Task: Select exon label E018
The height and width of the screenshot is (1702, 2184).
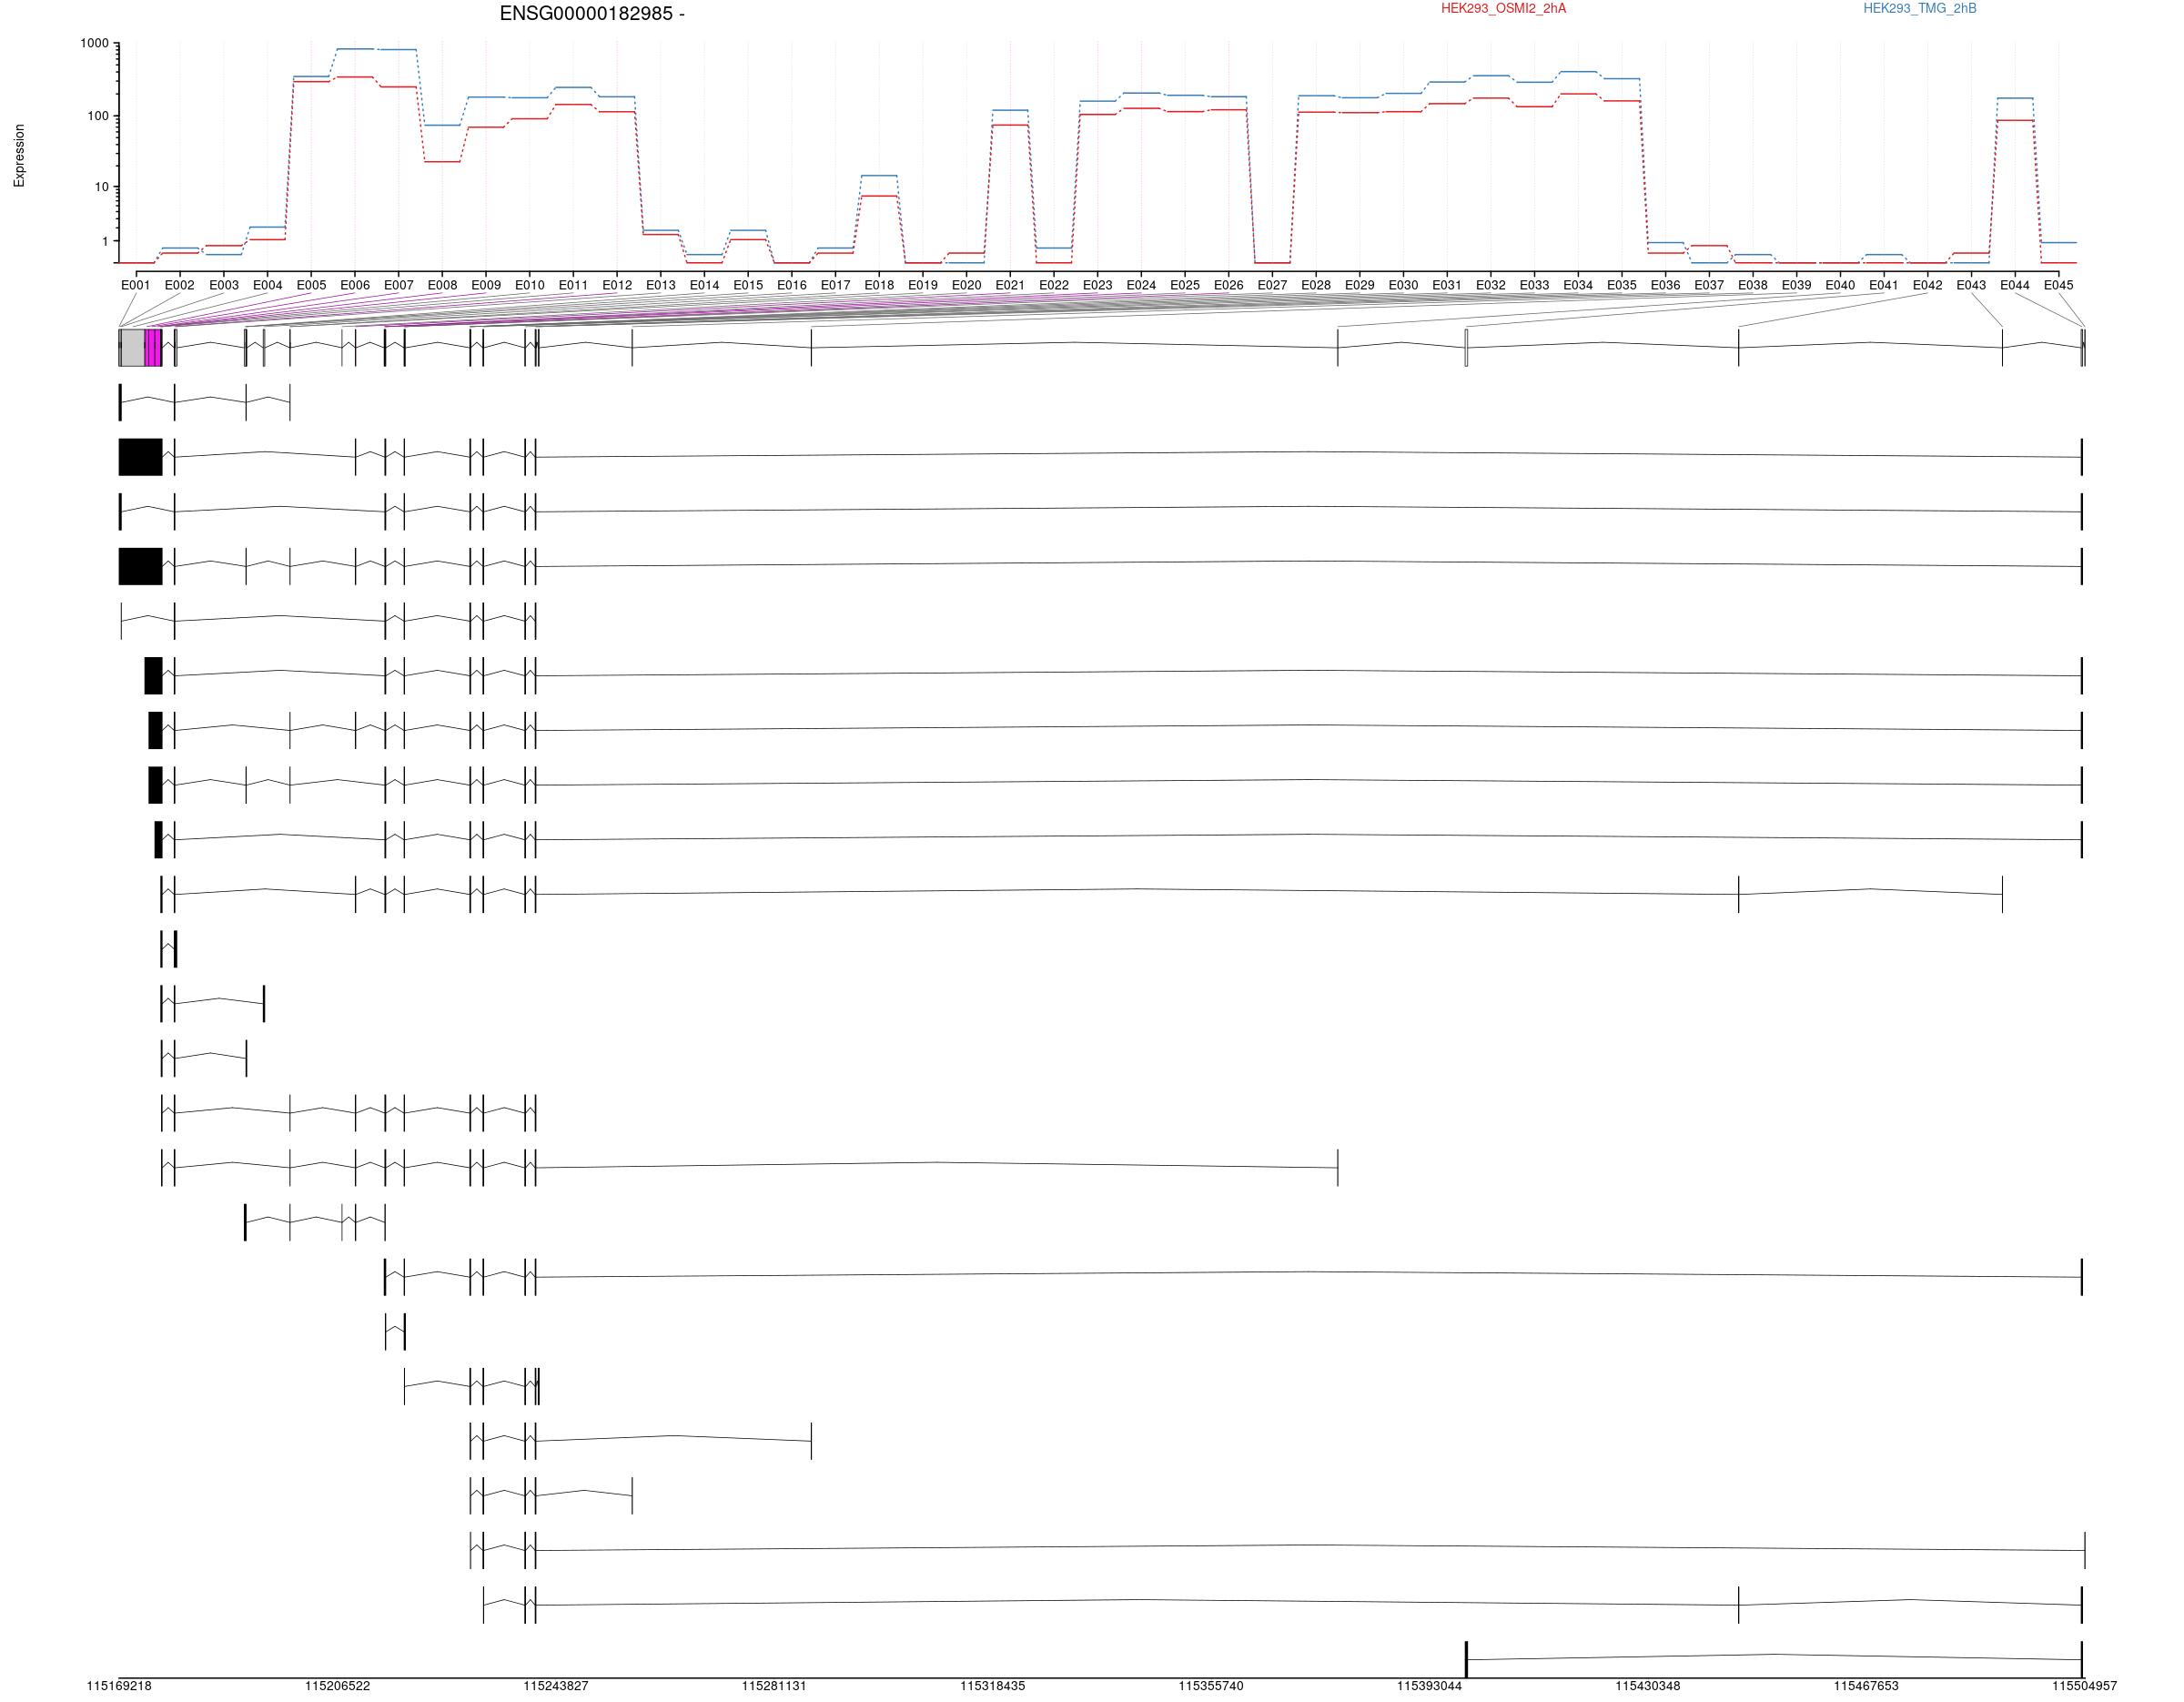Action: point(879,285)
